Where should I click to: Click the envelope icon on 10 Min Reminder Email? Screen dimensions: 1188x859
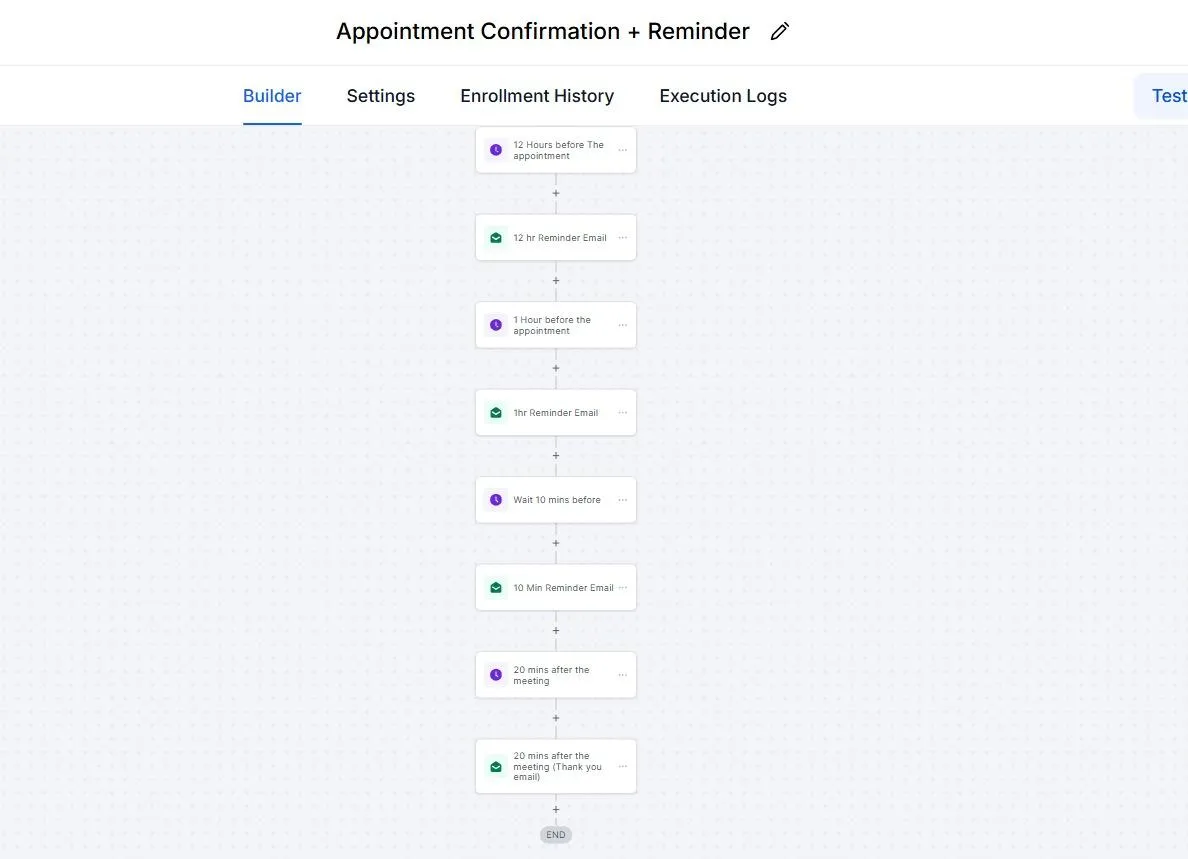pos(496,588)
